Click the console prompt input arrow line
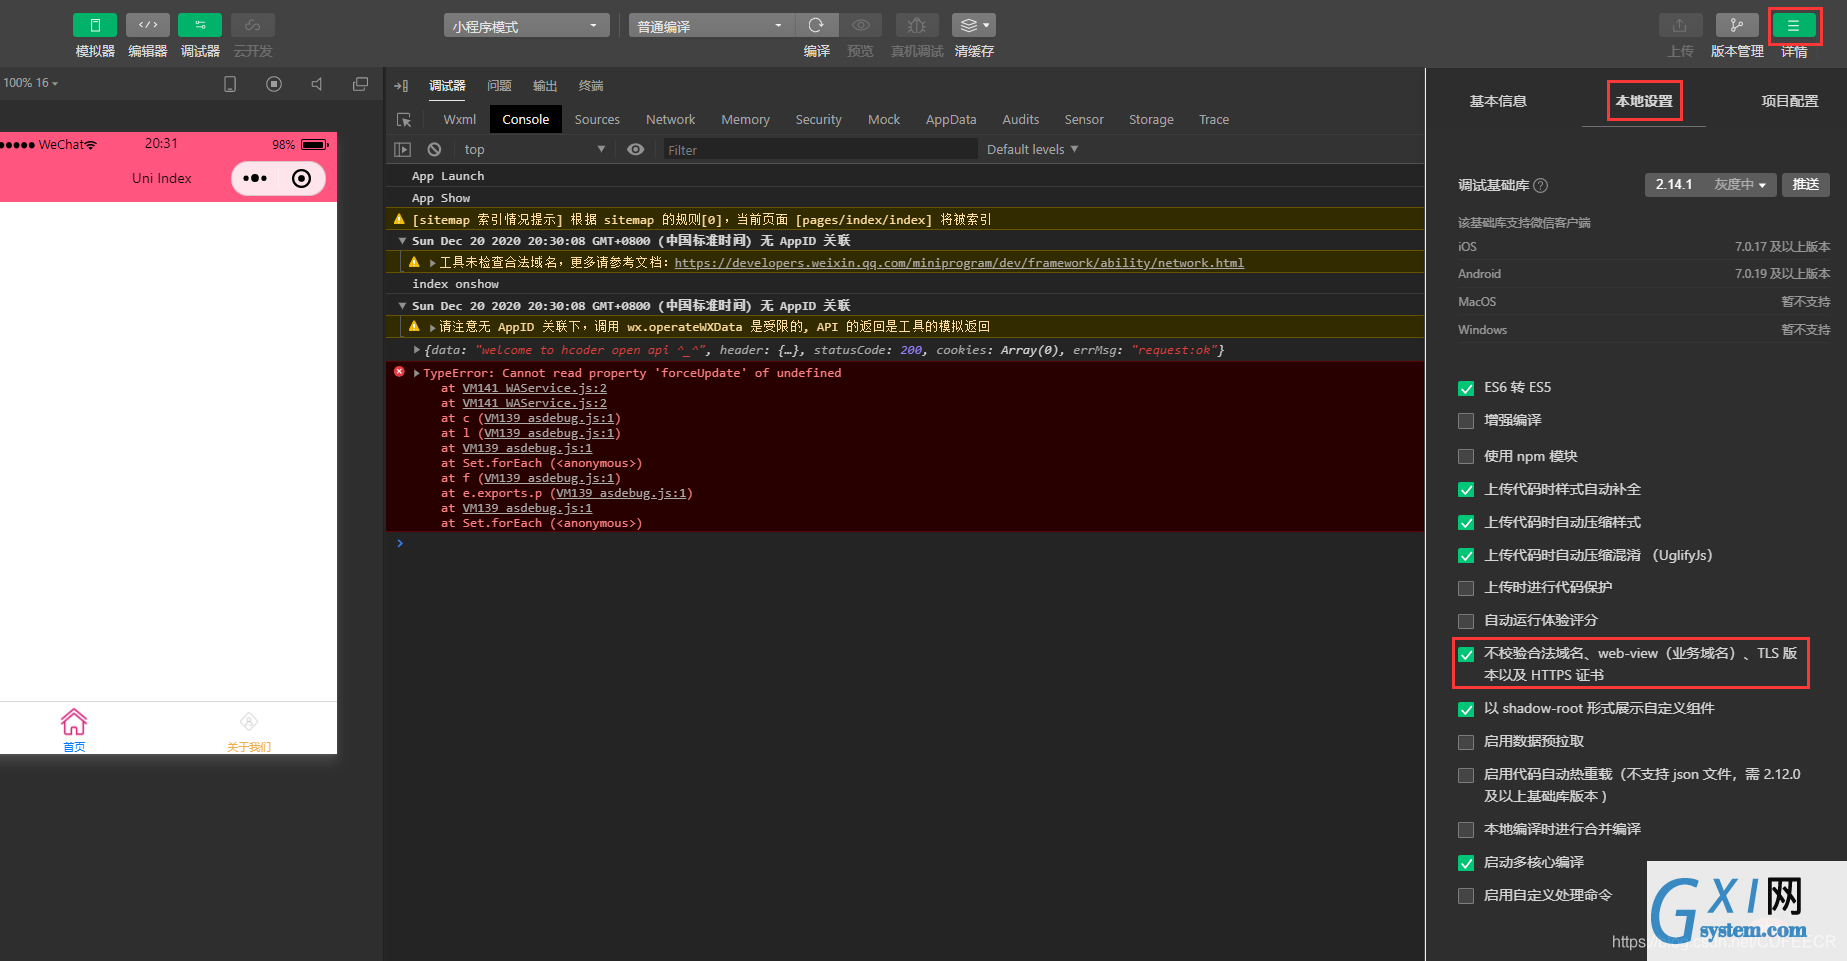This screenshot has height=961, width=1847. (x=905, y=543)
